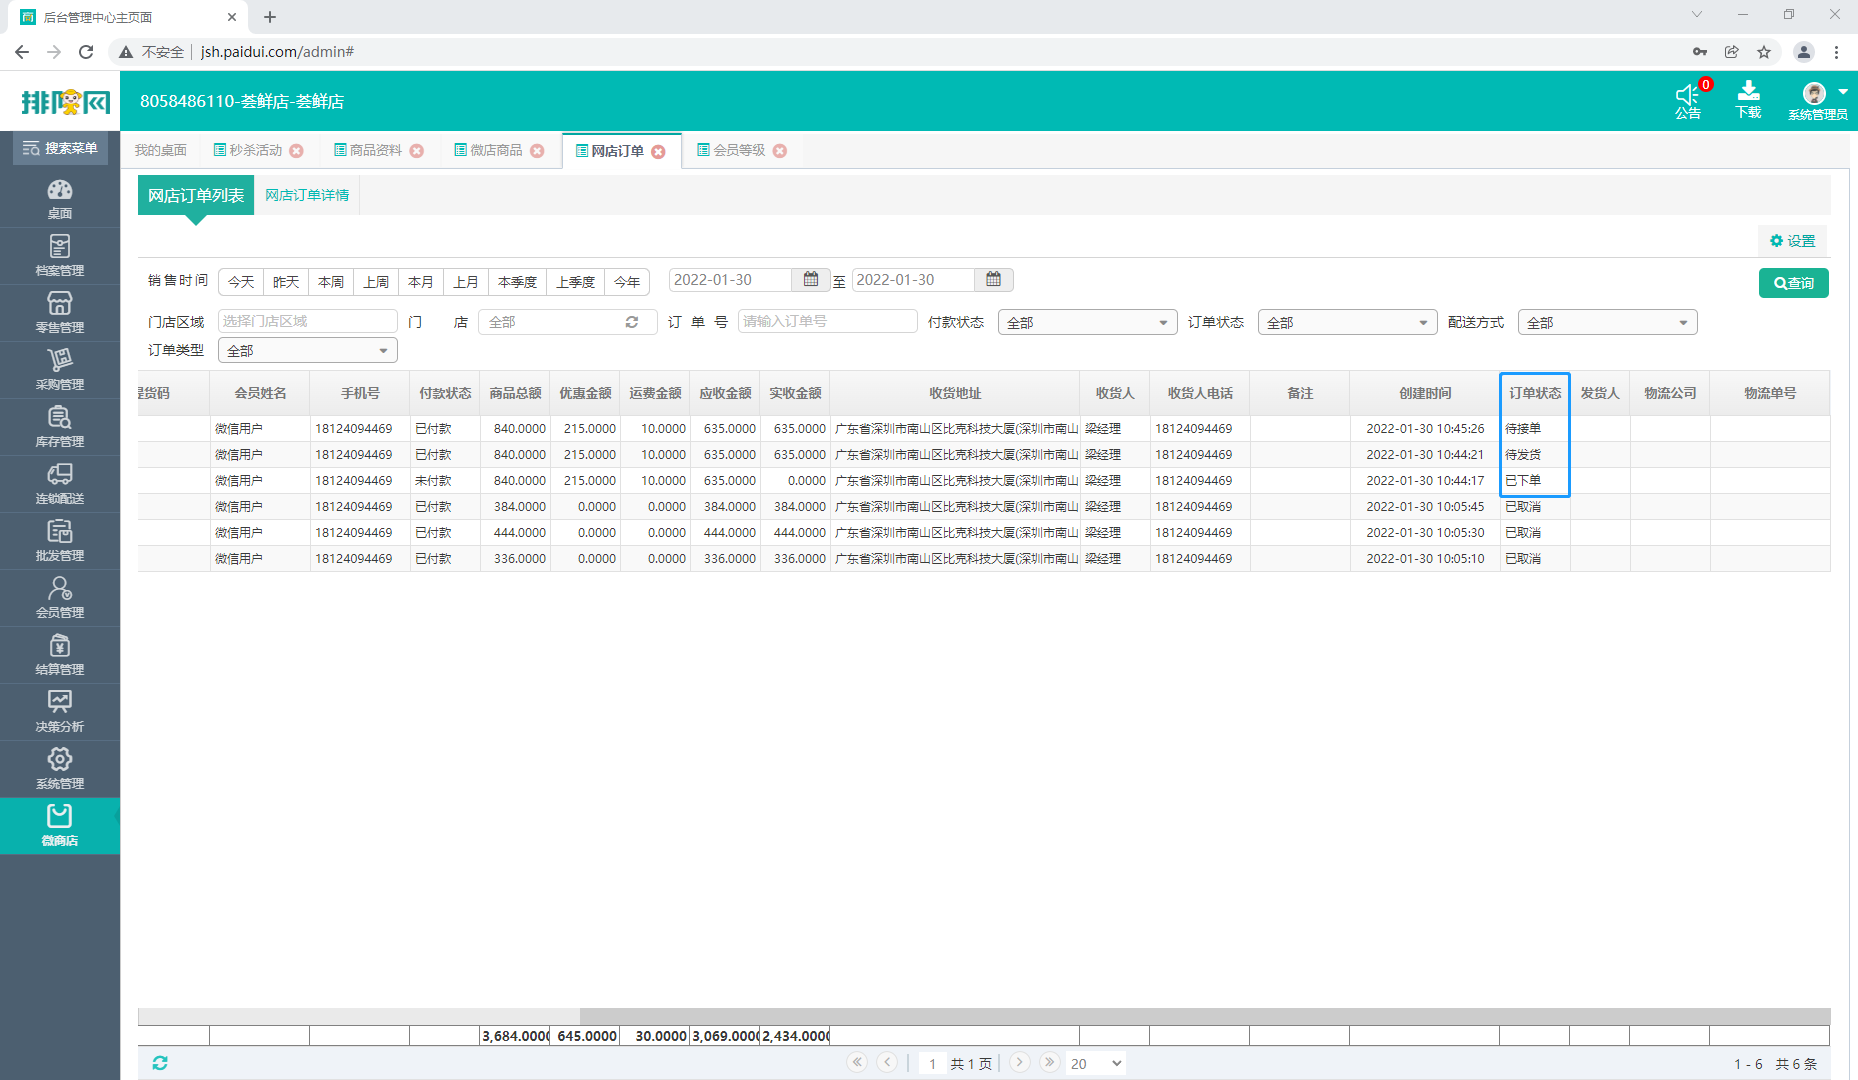Open the 设置 settings button
1858x1080 pixels.
[1792, 241]
